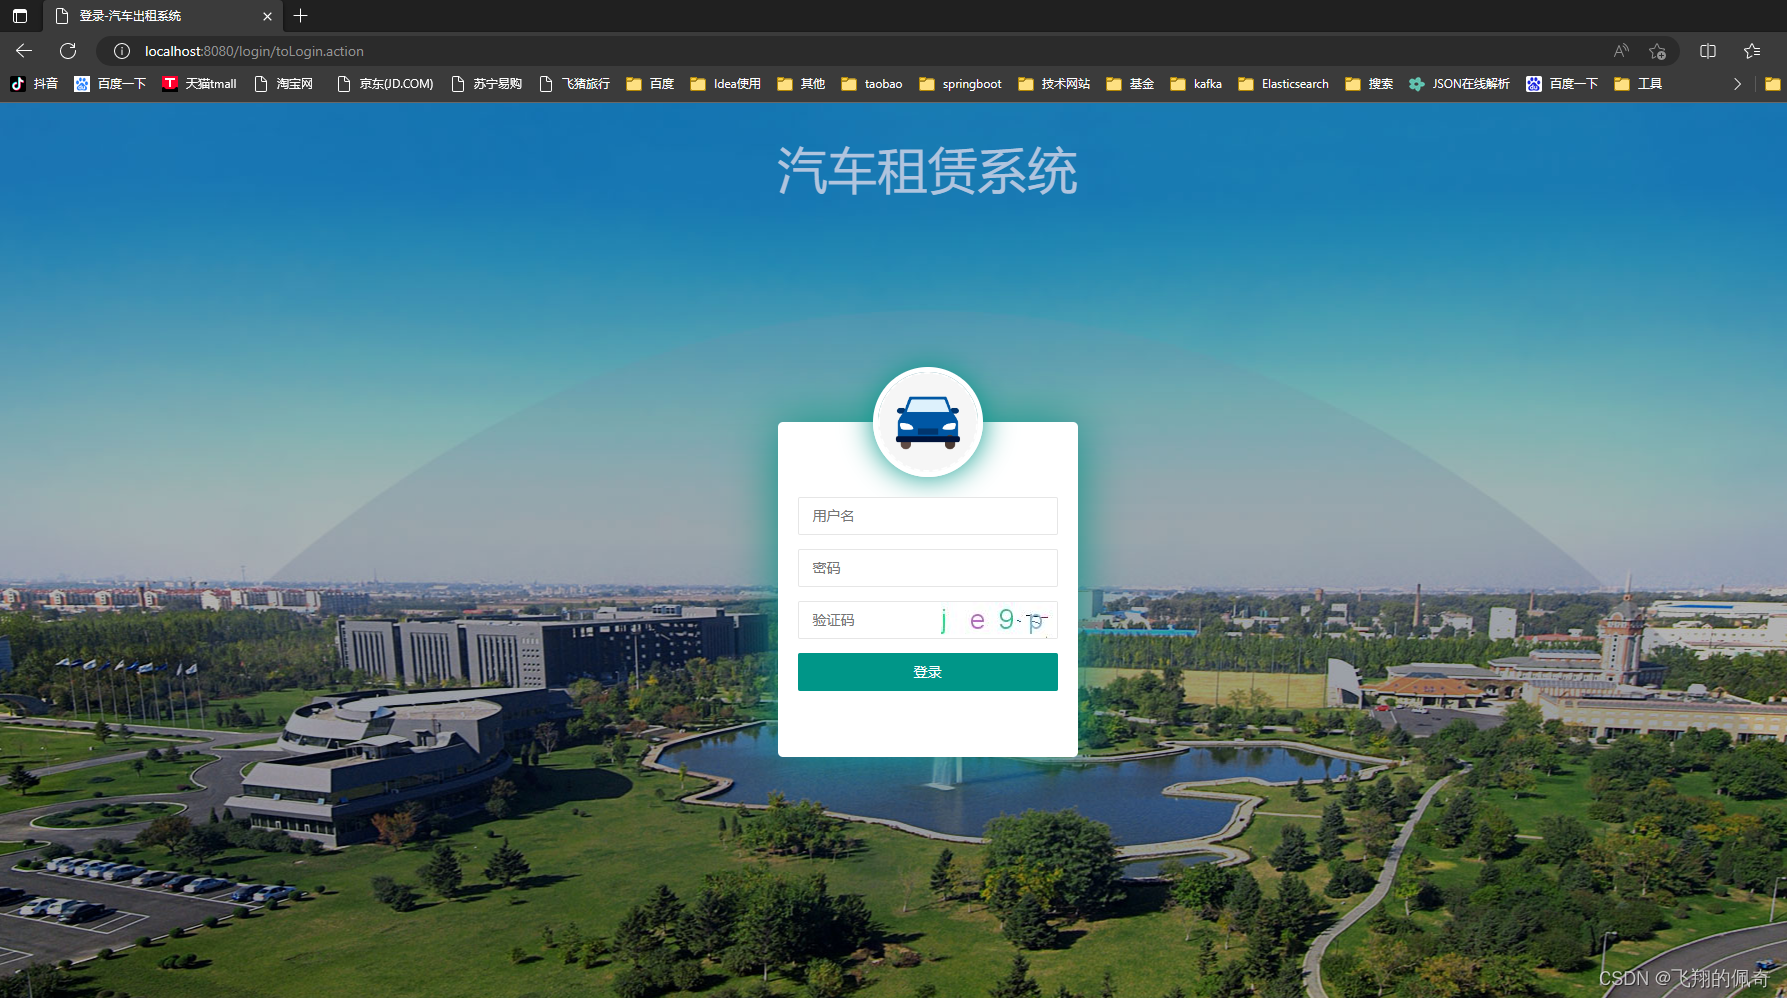Open the 天猫tmall bookmark
Viewport: 1787px width, 998px height.
[x=199, y=84]
